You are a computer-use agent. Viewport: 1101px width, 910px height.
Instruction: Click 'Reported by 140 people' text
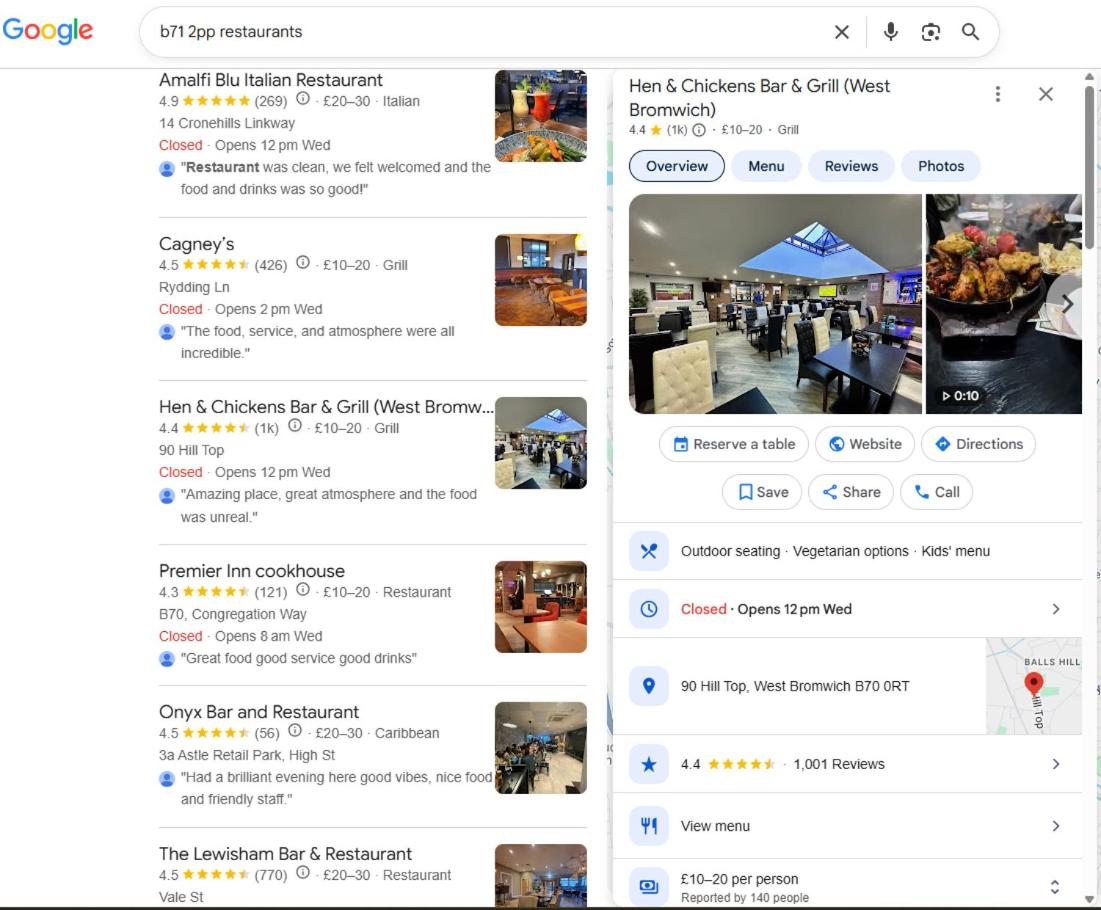(x=745, y=898)
